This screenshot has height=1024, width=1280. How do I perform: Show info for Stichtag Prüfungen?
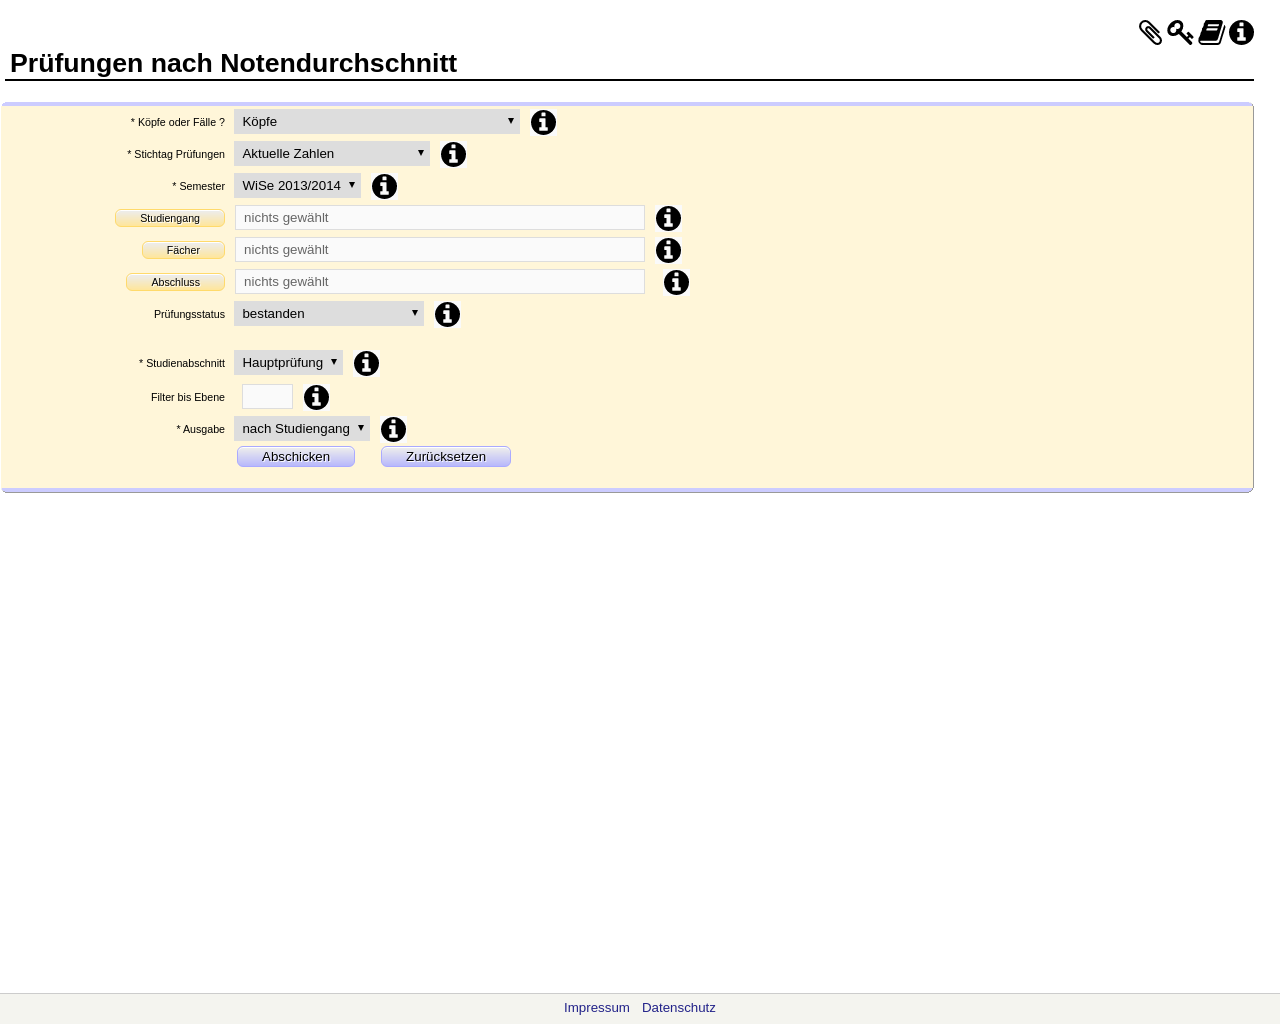453,154
